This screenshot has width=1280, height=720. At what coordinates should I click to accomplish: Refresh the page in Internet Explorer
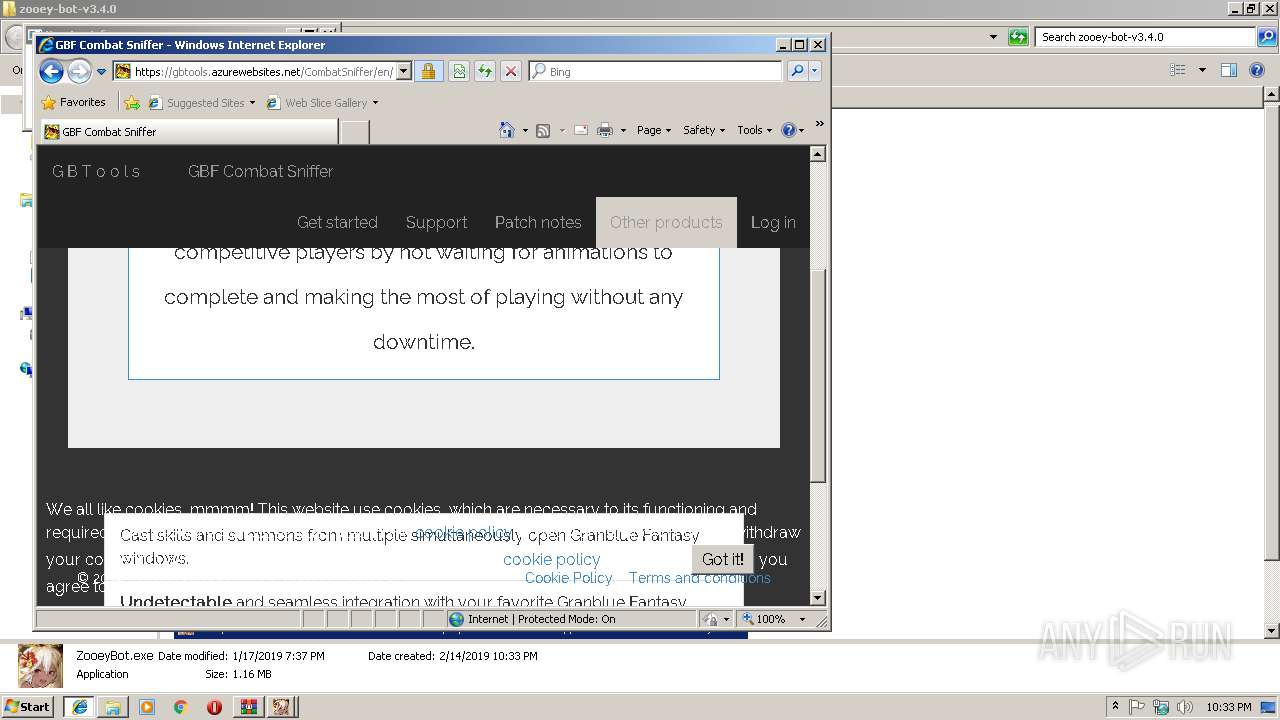(x=485, y=72)
